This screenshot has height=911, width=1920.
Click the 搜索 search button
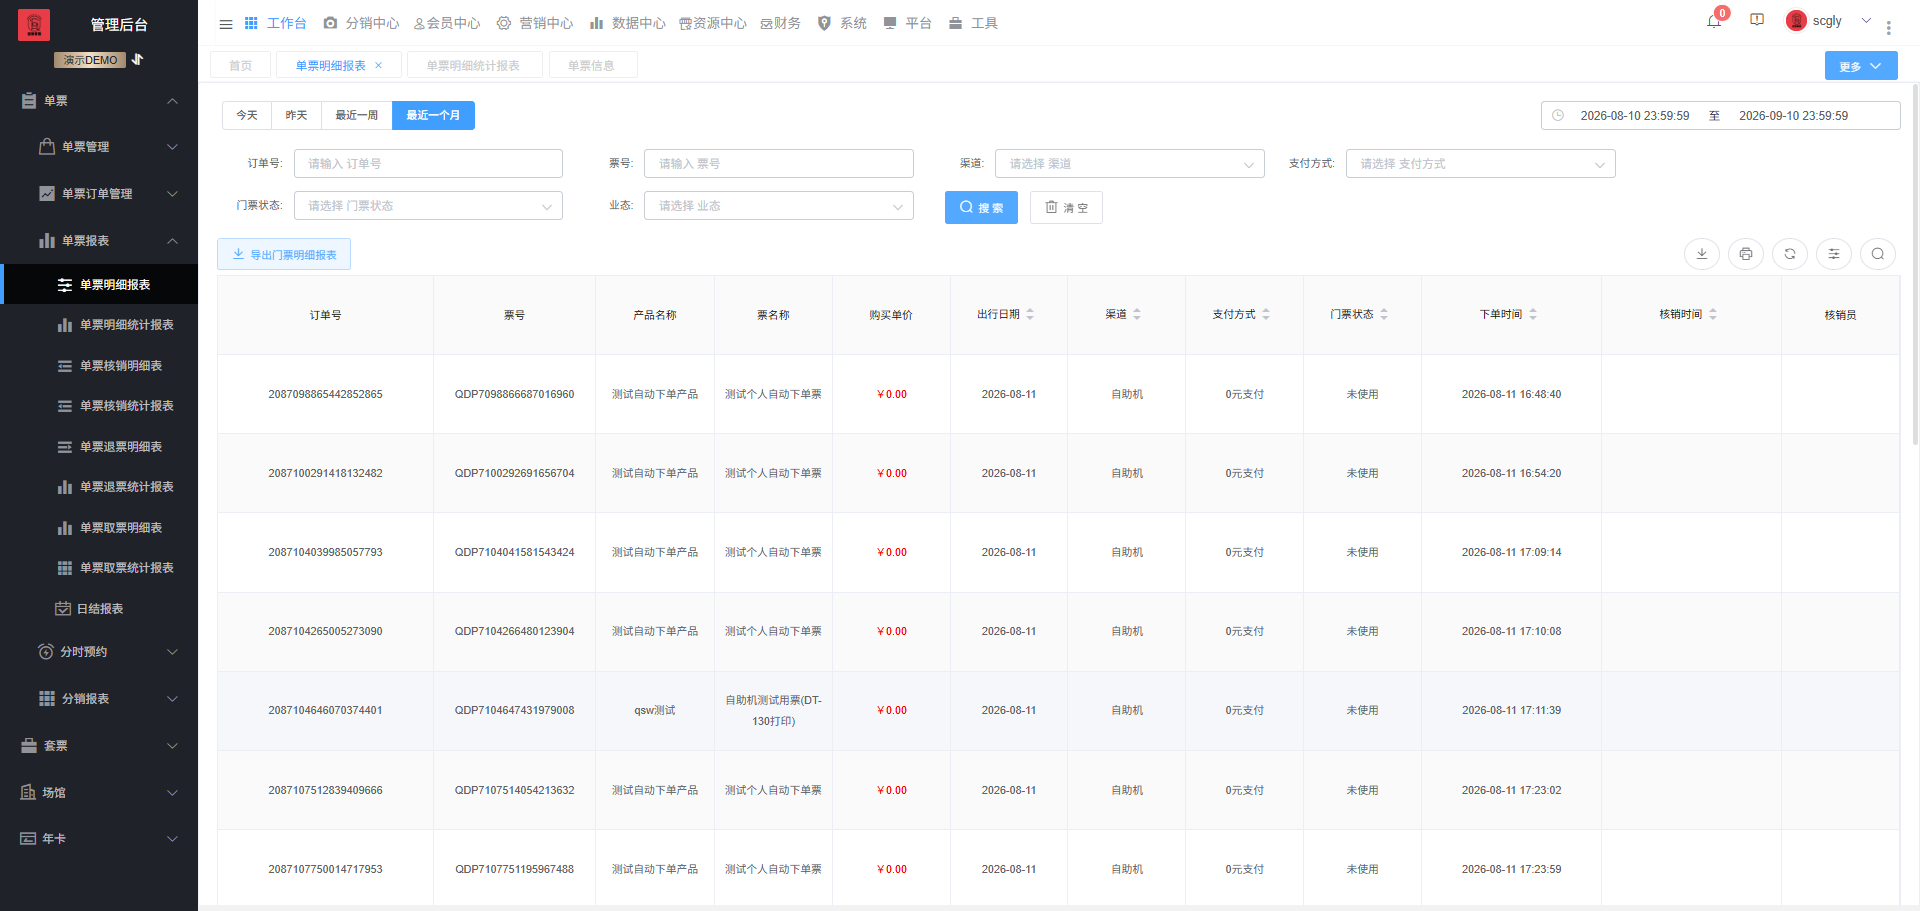[x=981, y=207]
